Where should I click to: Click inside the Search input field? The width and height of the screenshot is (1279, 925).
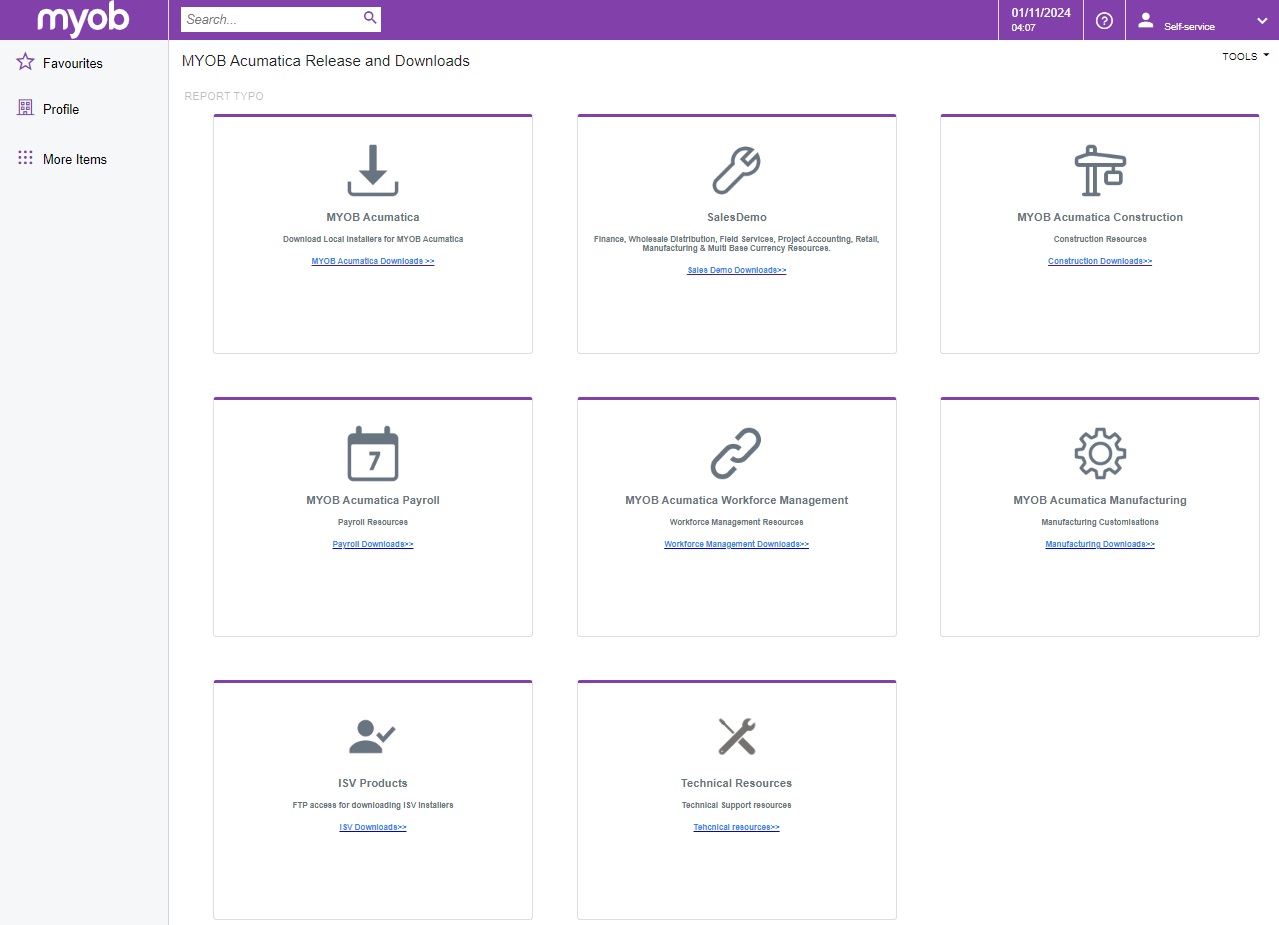pos(270,19)
